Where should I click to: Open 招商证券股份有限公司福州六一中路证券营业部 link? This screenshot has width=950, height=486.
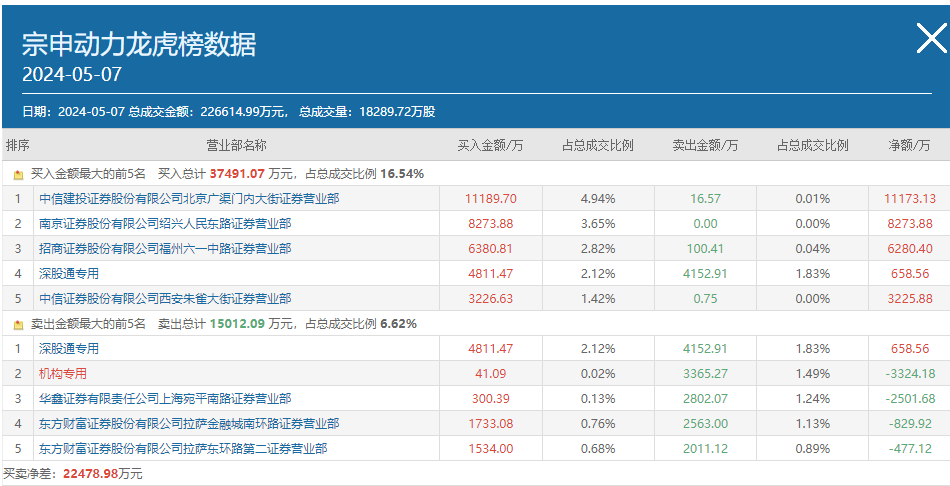[x=165, y=248]
